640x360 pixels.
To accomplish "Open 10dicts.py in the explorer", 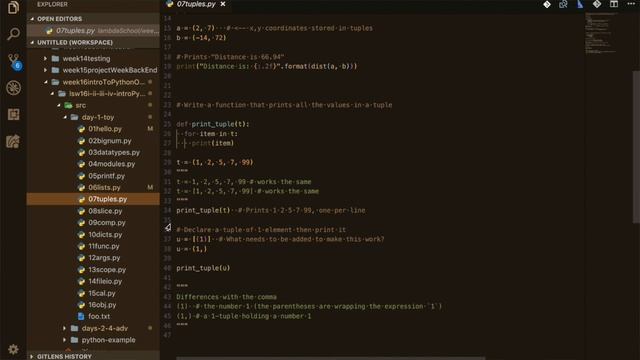I will pos(93,235).
